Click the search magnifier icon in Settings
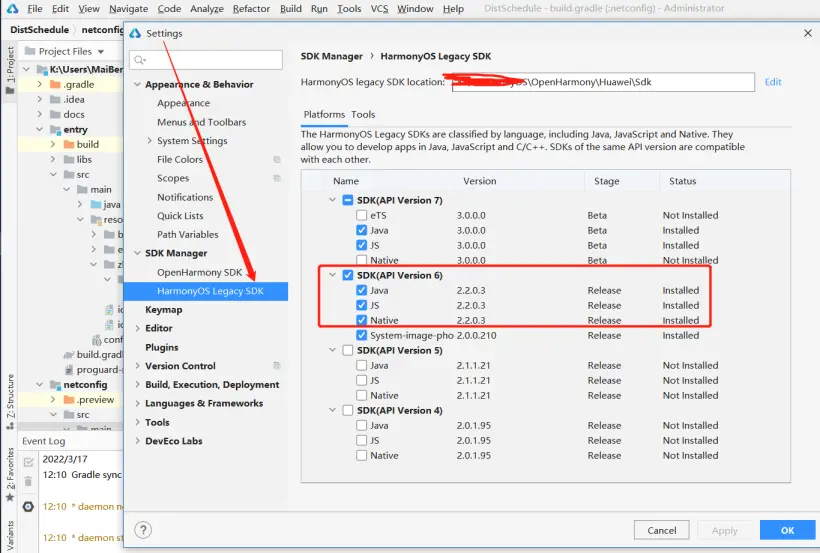 140,60
